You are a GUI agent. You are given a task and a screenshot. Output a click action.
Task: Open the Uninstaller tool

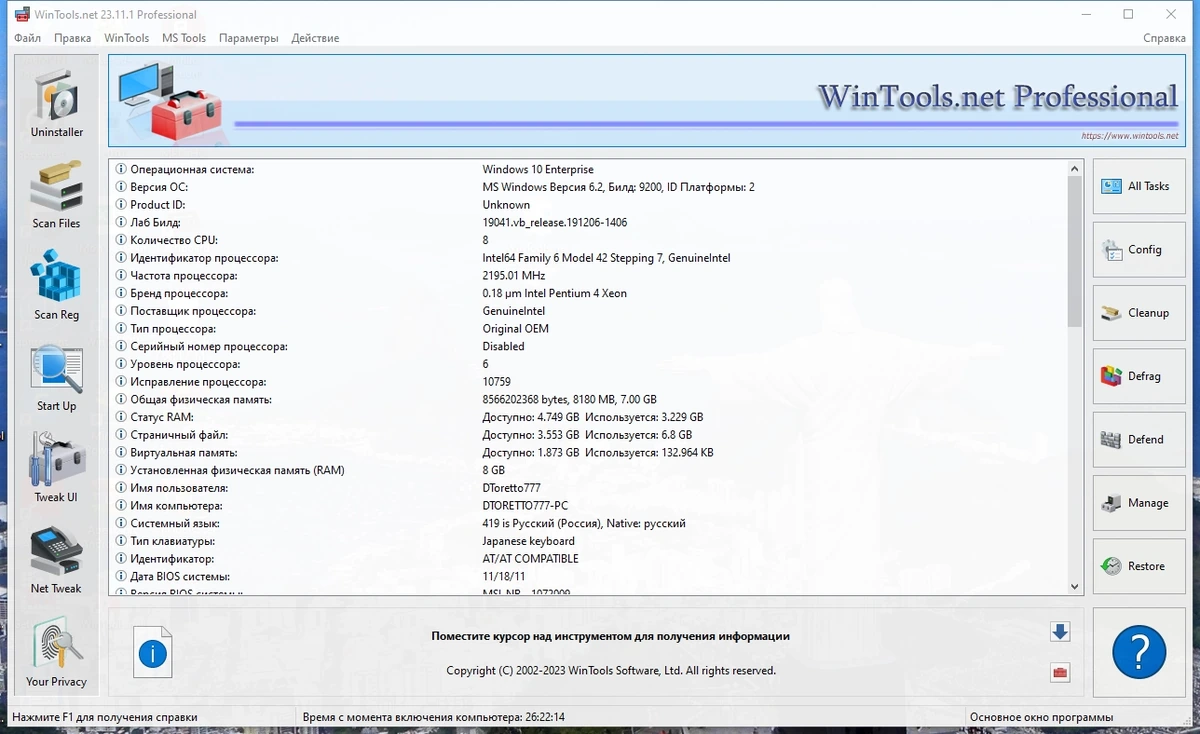(x=57, y=102)
